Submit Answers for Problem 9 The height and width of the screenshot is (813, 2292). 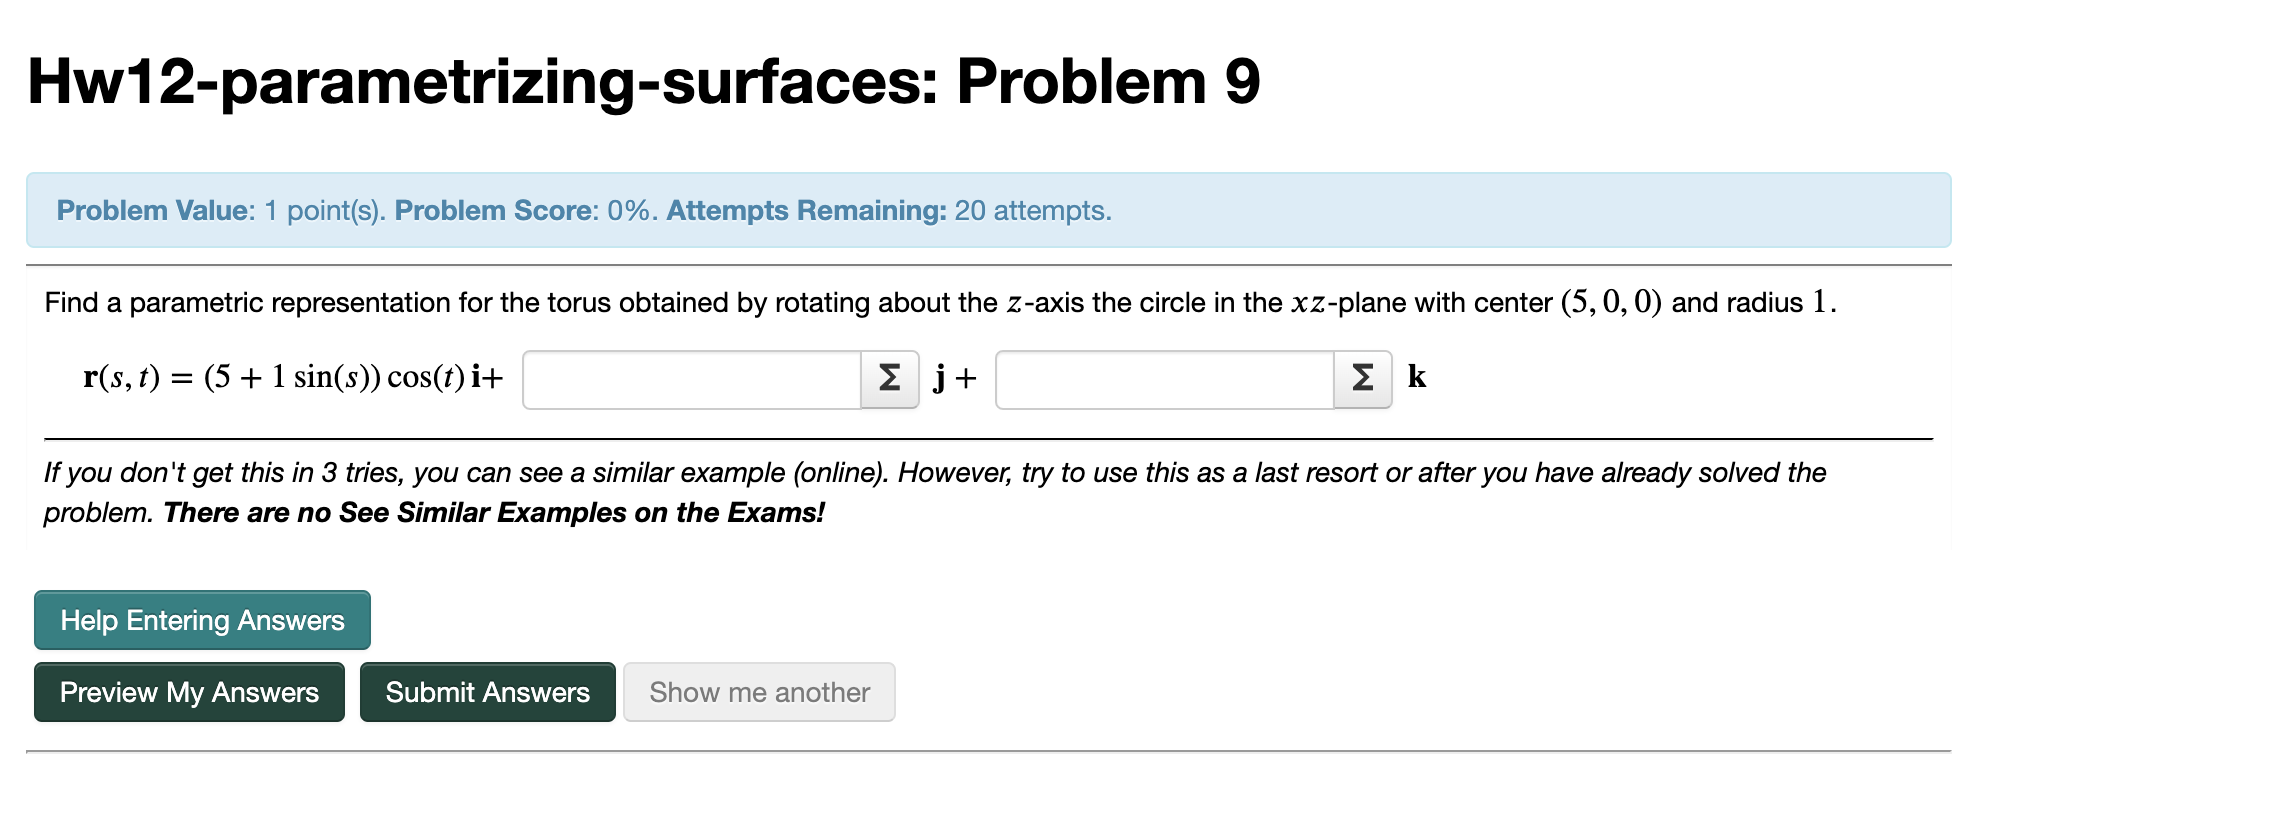click(487, 692)
